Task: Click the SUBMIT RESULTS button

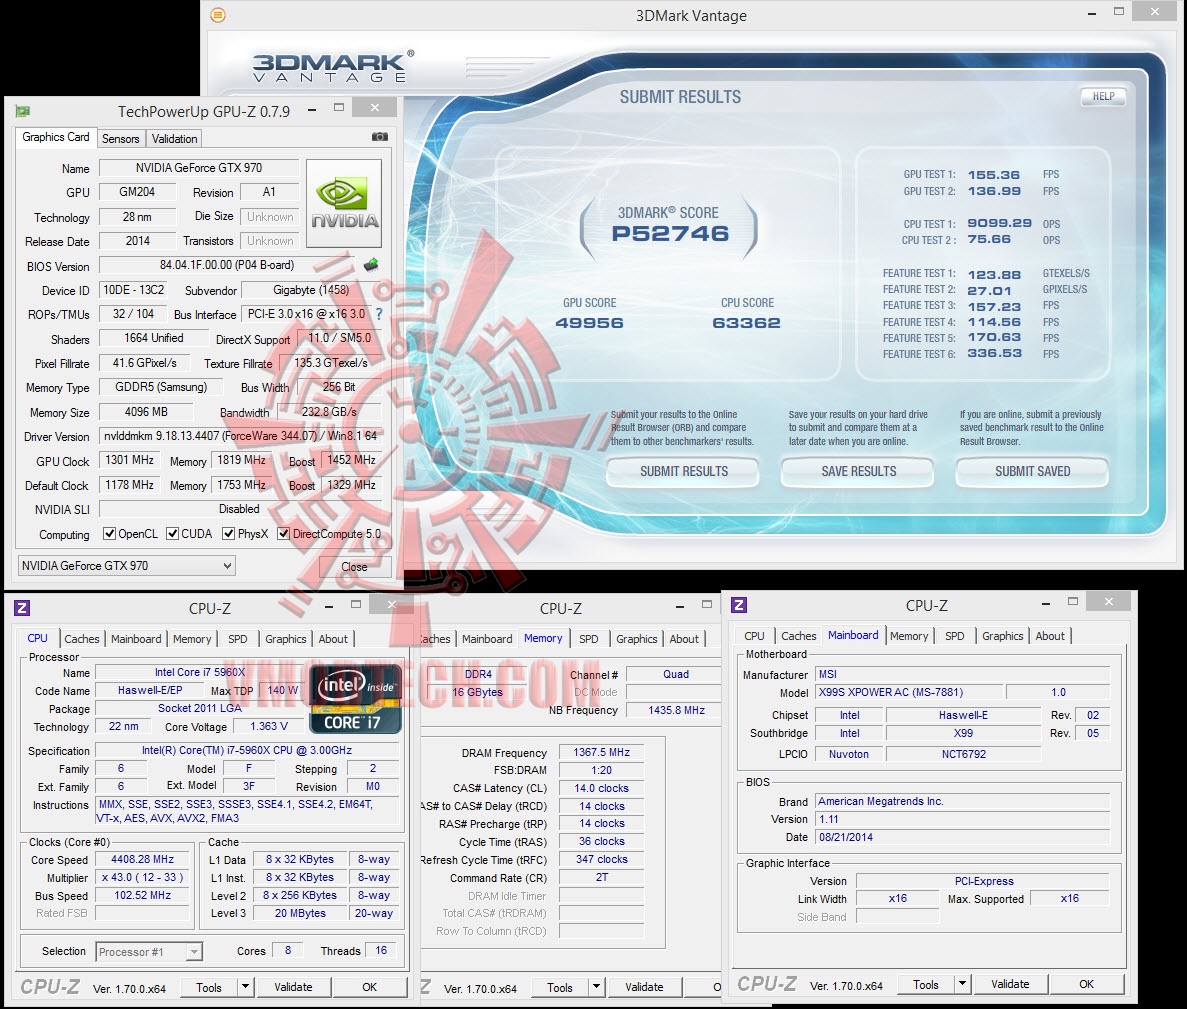Action: coord(684,472)
